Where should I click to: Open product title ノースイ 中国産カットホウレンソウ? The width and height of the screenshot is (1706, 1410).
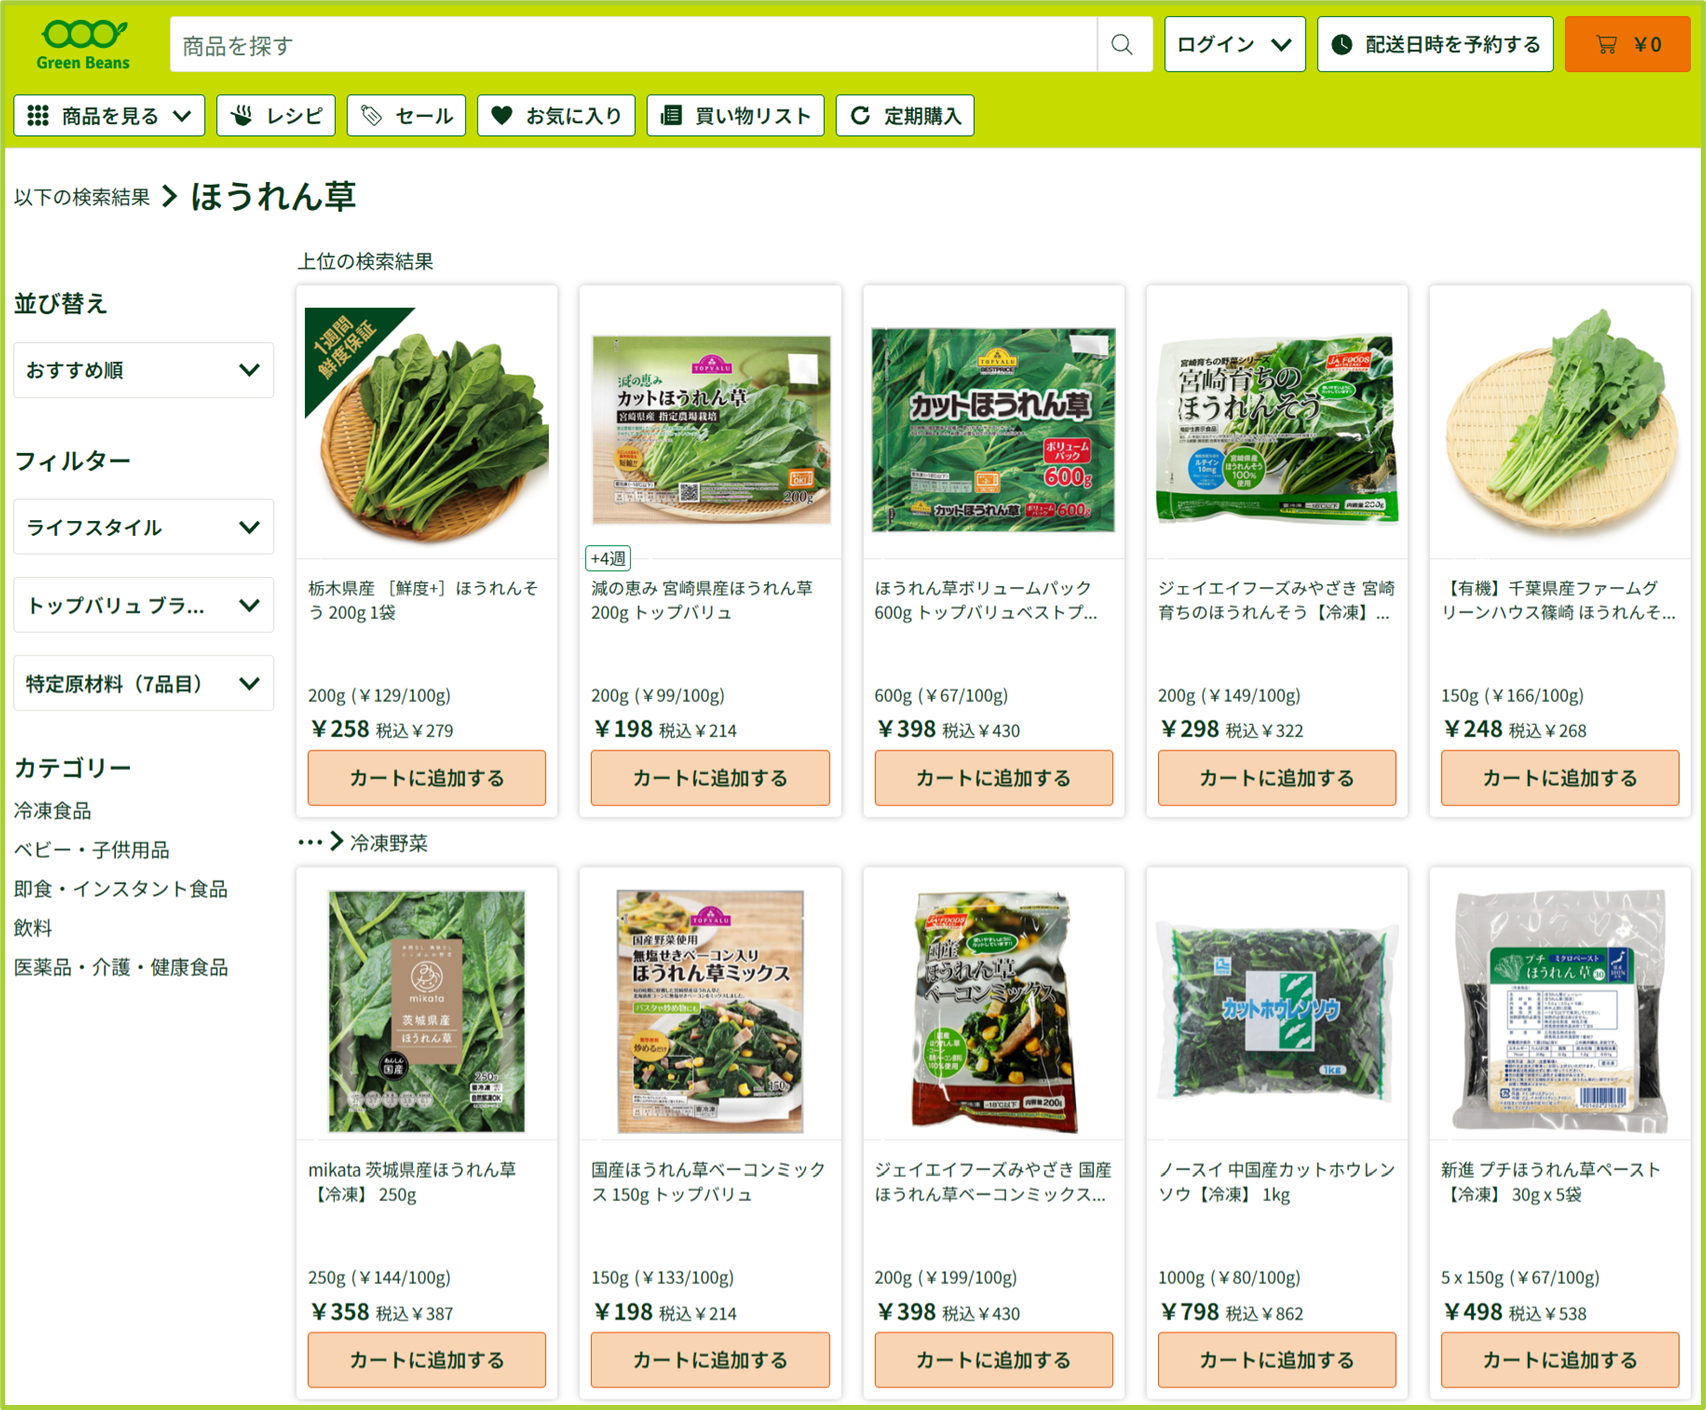click(x=1276, y=1182)
